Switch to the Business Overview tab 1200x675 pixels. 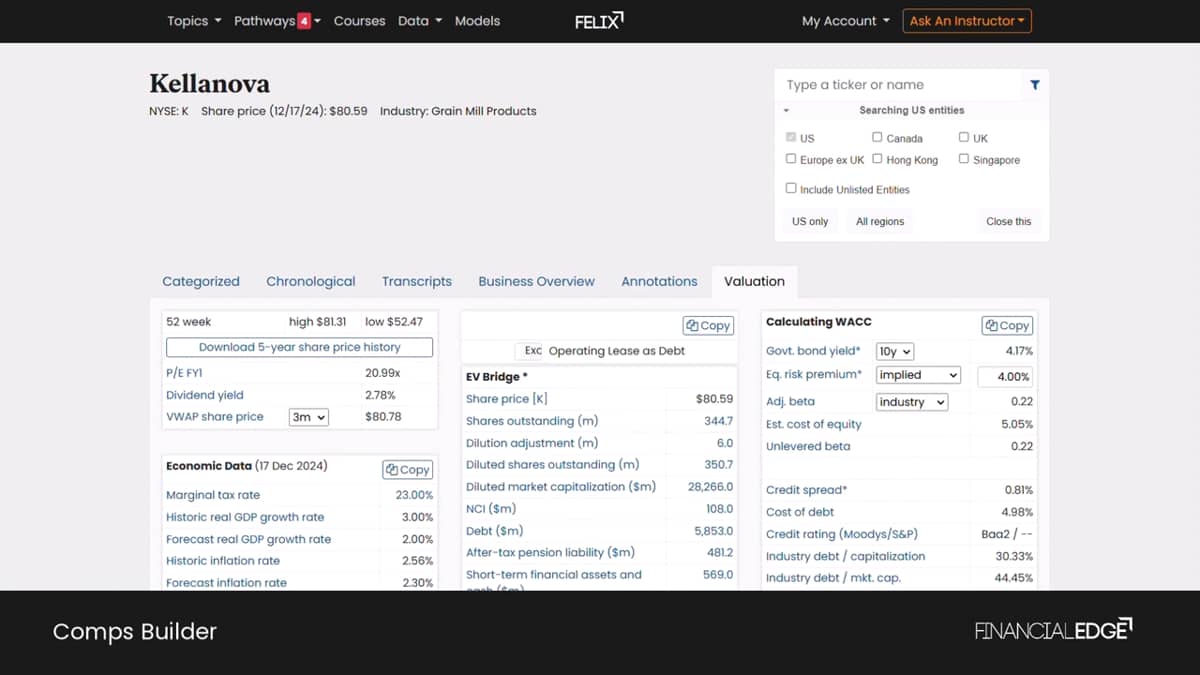pyautogui.click(x=536, y=282)
